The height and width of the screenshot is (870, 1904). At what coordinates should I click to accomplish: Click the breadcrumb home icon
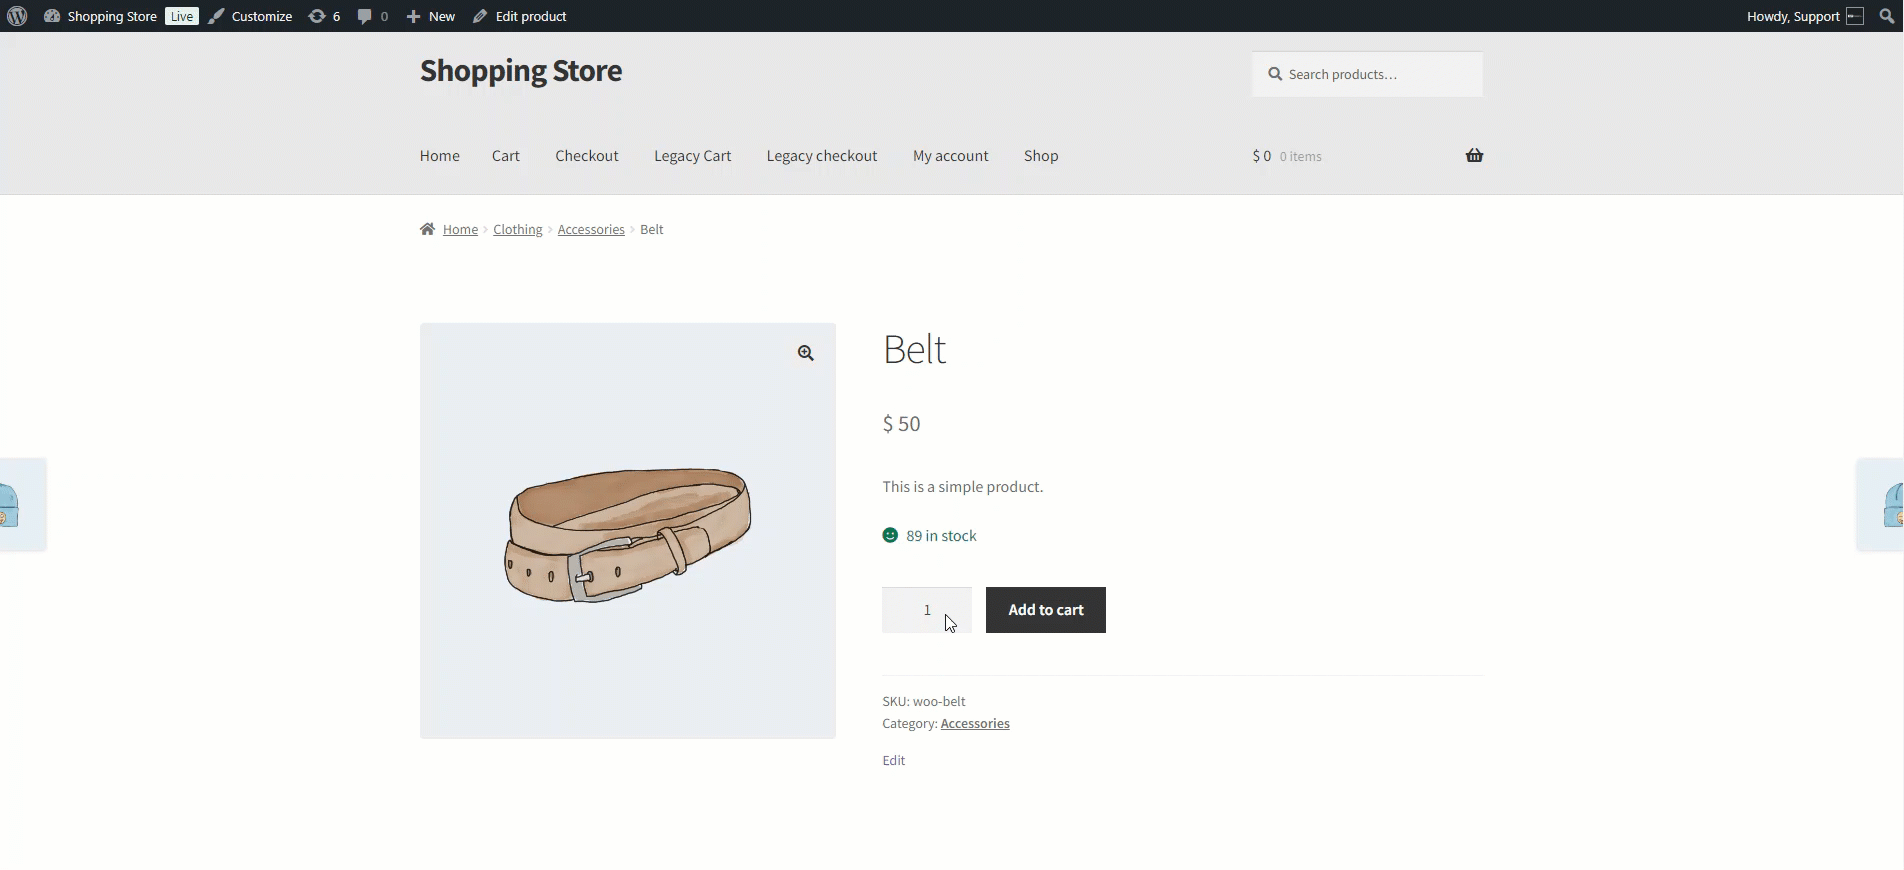click(428, 229)
